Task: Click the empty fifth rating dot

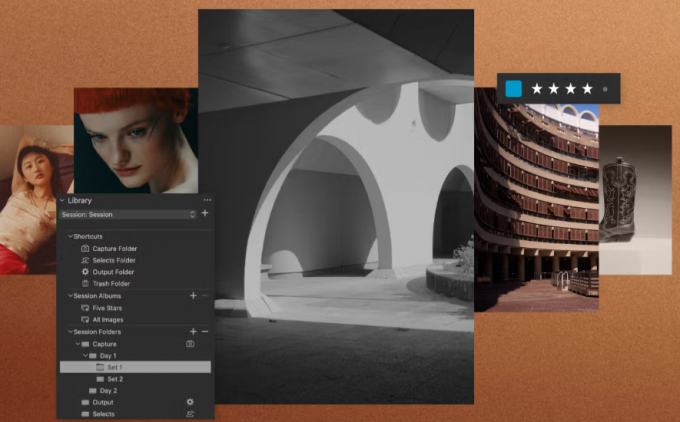Action: point(605,89)
